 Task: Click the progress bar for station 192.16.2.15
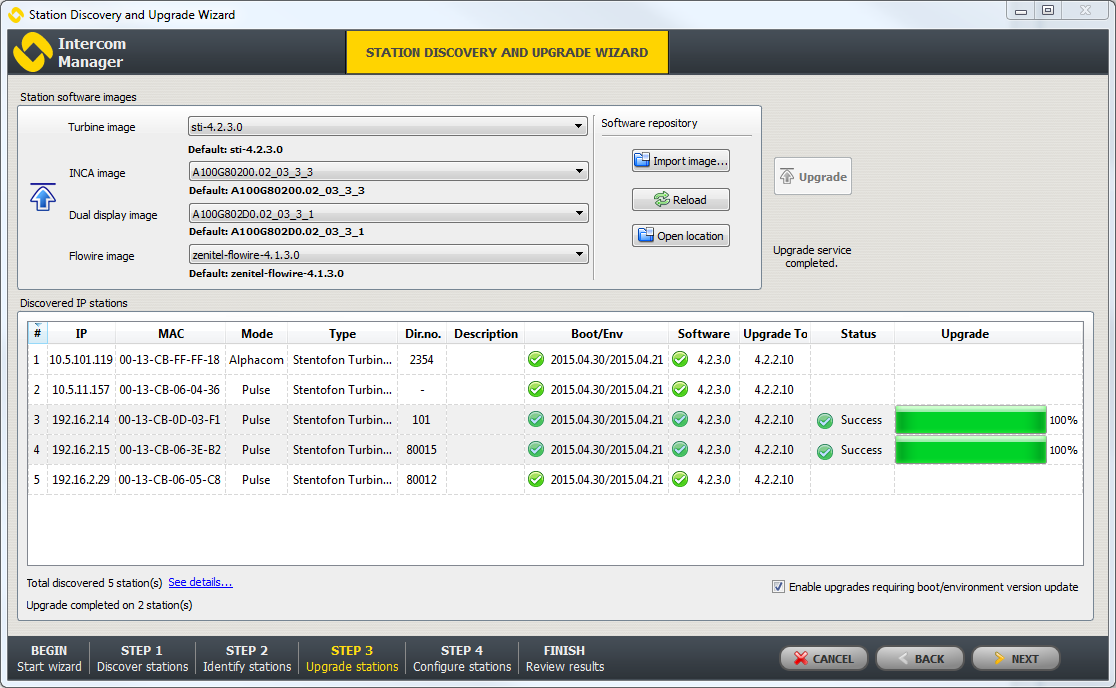[970, 450]
